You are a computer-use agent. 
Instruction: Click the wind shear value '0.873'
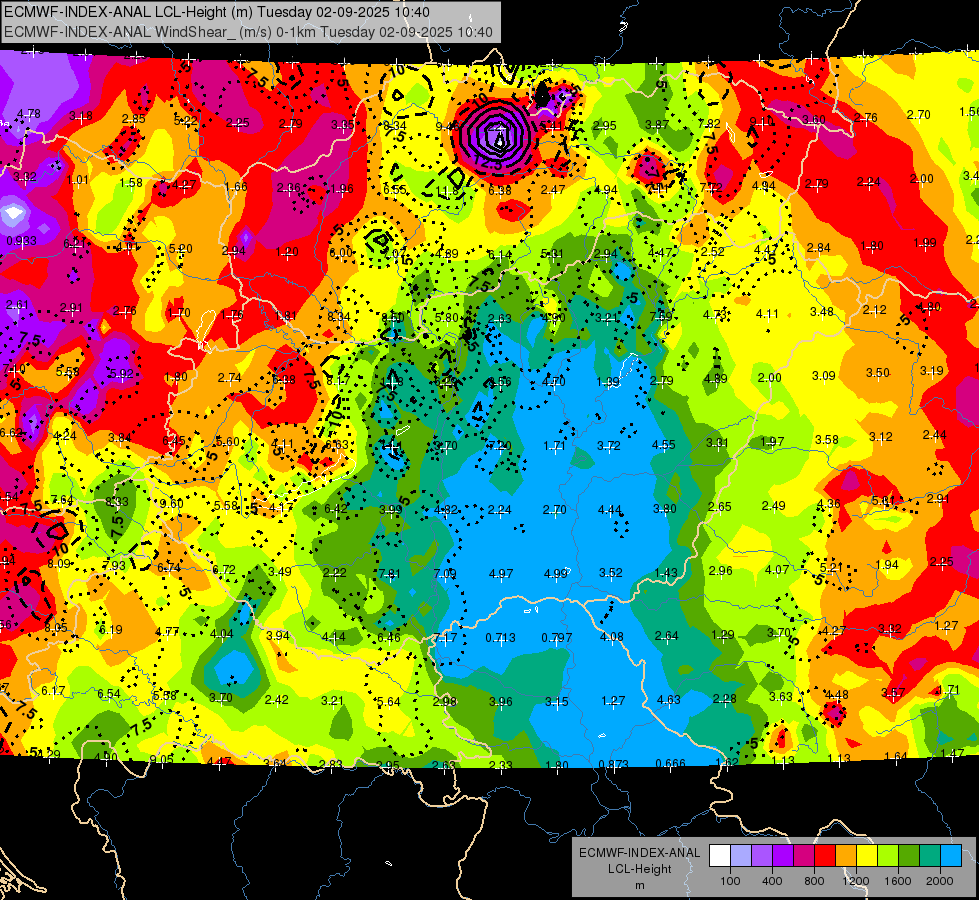coord(614,764)
